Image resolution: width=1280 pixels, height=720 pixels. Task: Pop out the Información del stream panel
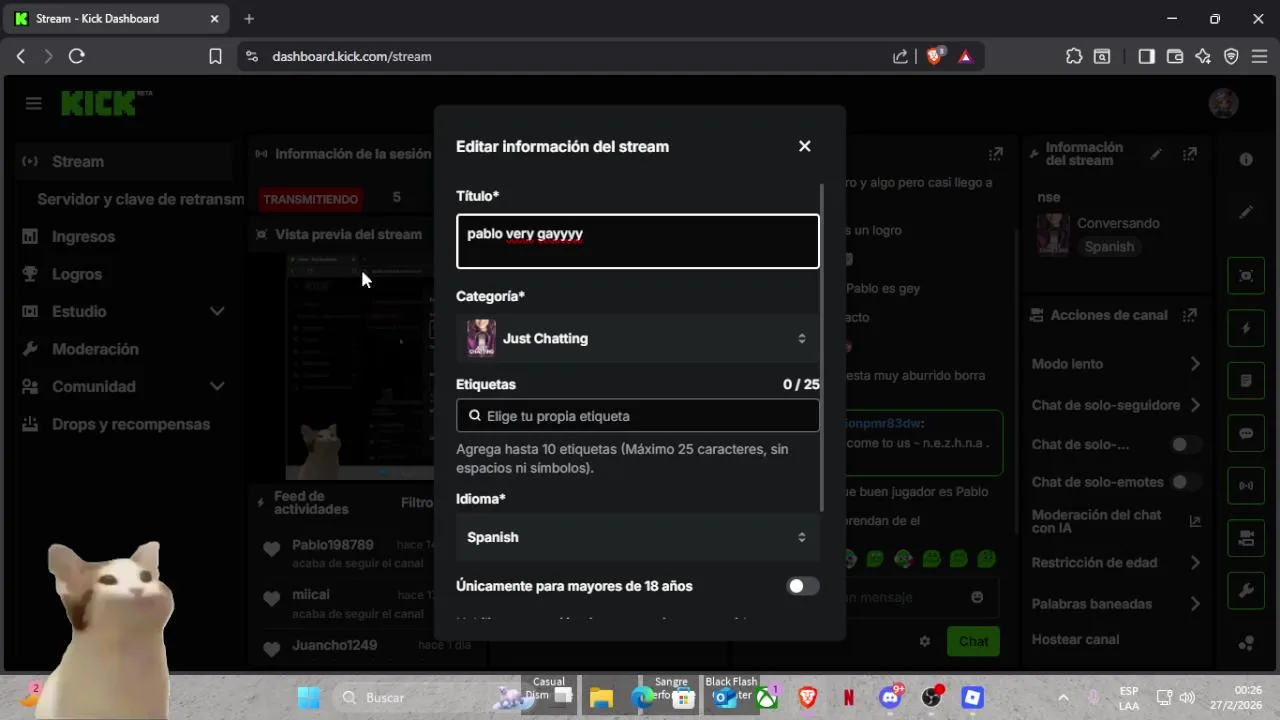point(1189,154)
